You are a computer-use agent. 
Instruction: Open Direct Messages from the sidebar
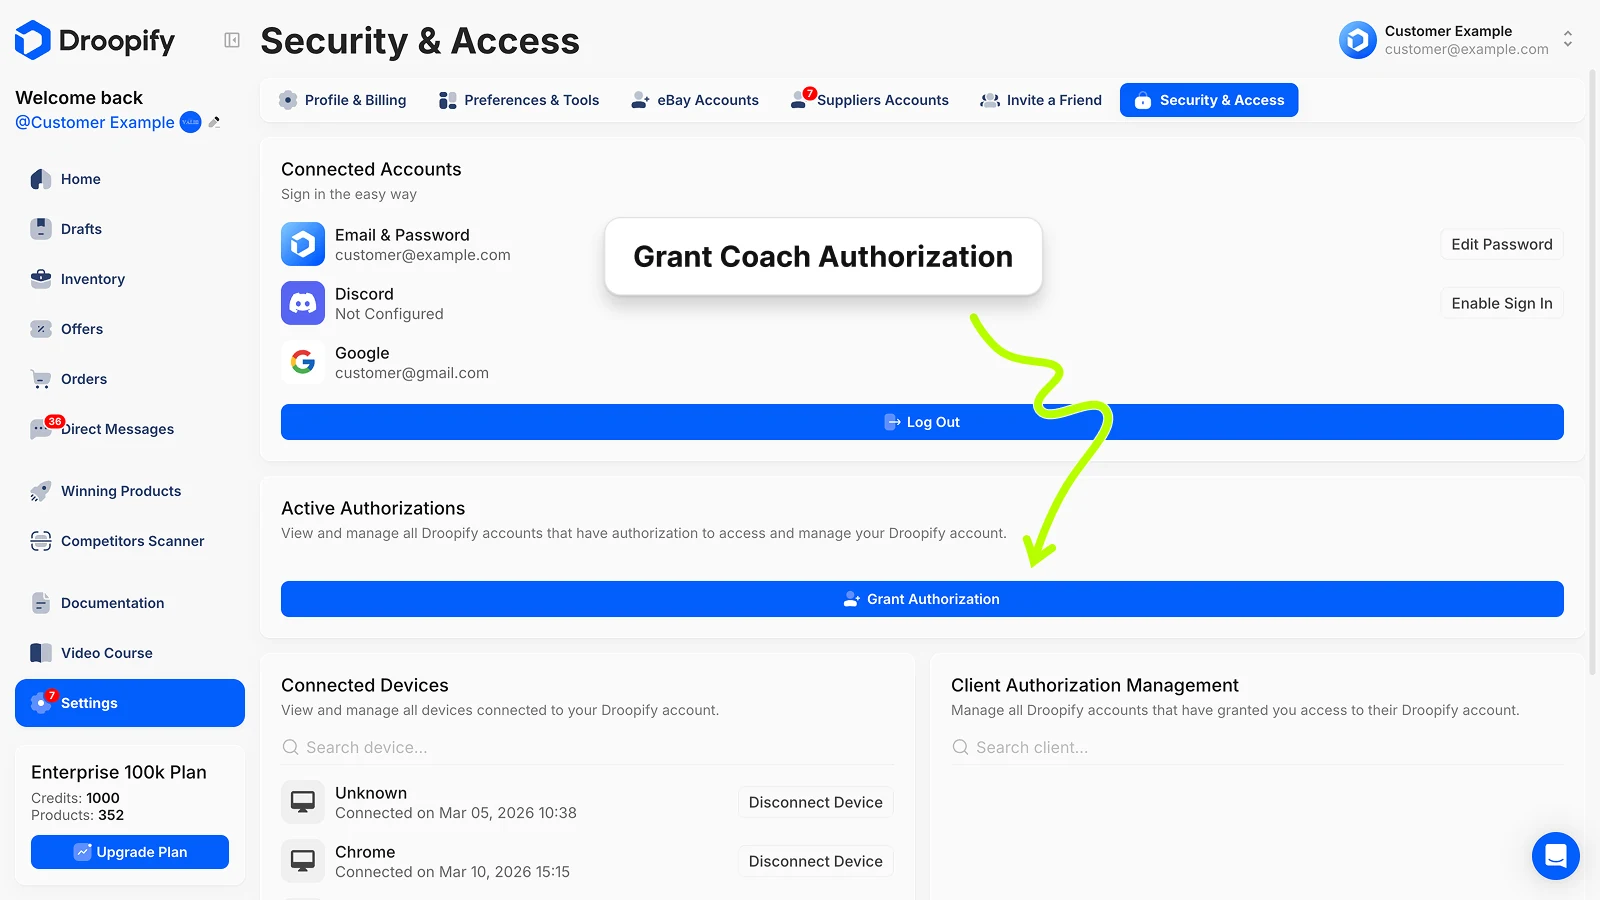tap(117, 429)
